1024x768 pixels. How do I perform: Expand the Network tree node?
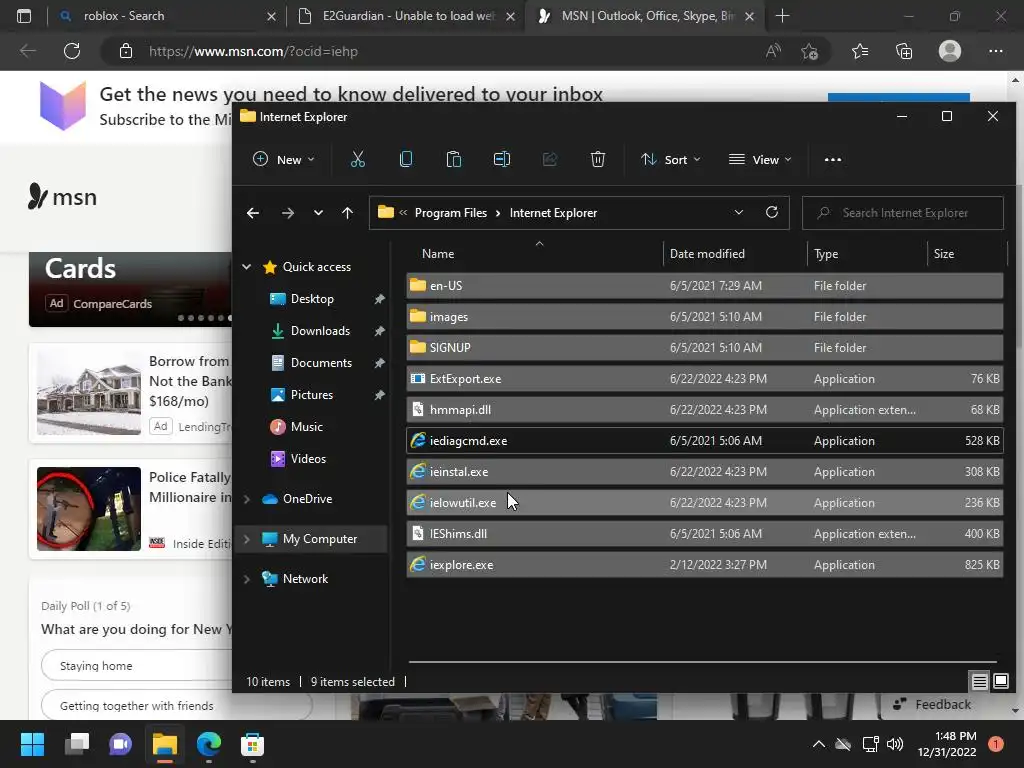coord(246,579)
